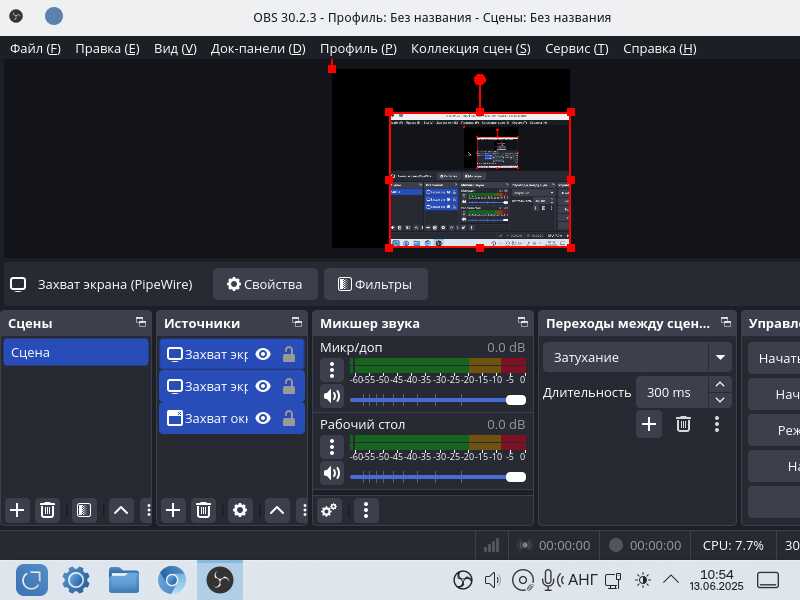800x600 pixels.
Task: Open scene filters icon in Scenes panel
Action: pos(84,510)
